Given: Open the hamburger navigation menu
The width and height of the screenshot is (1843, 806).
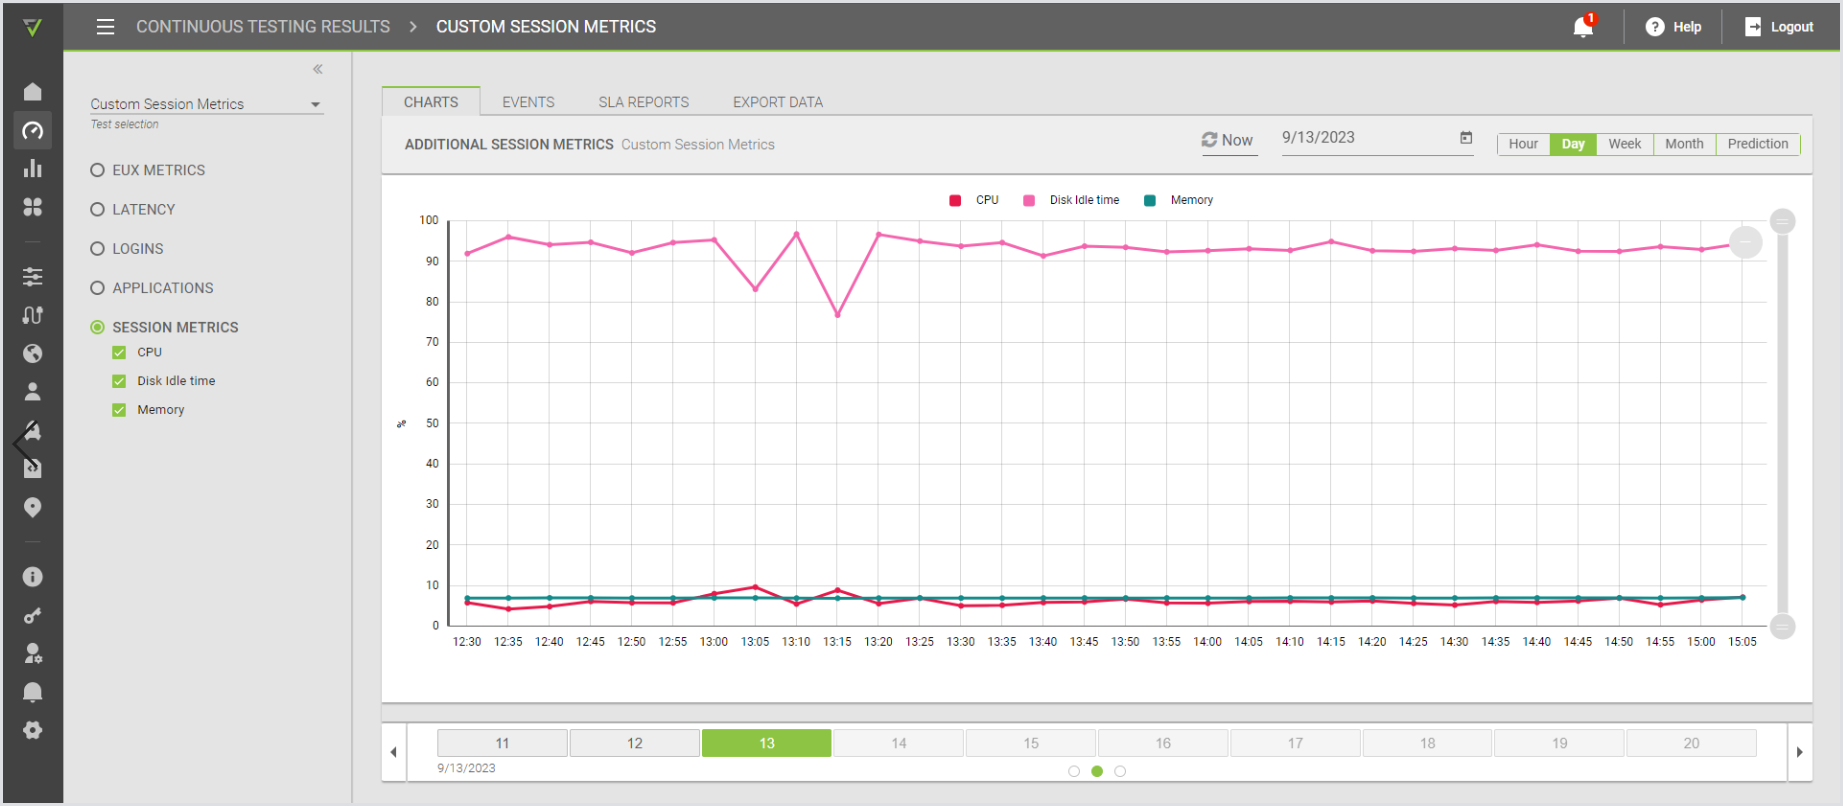Looking at the screenshot, I should [x=105, y=27].
